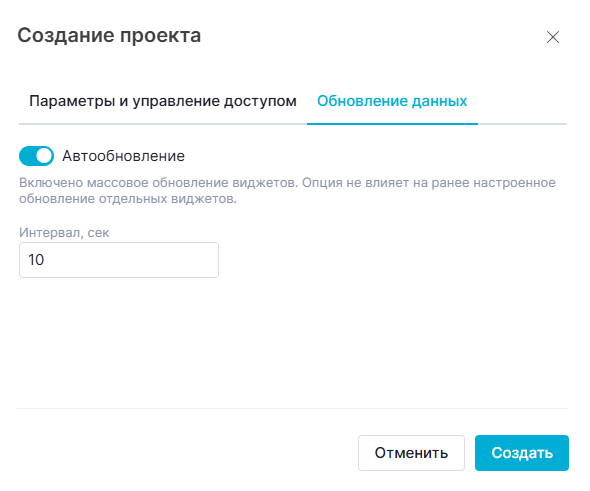
Task: Click the Отменить button
Action: [x=411, y=453]
